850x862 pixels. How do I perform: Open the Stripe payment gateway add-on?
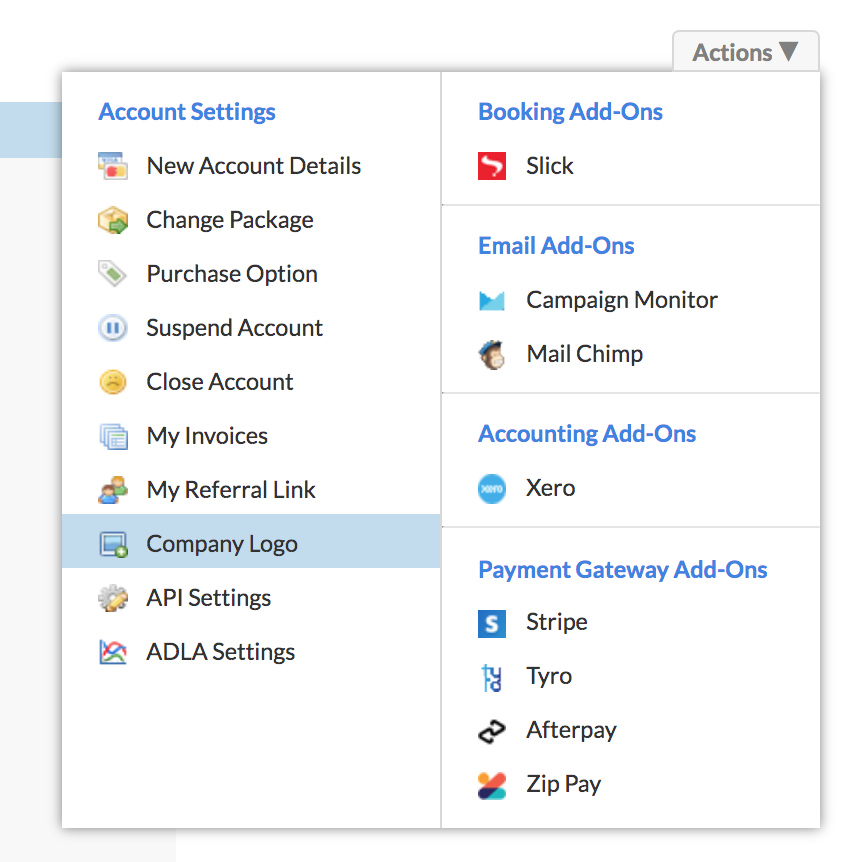631,623
